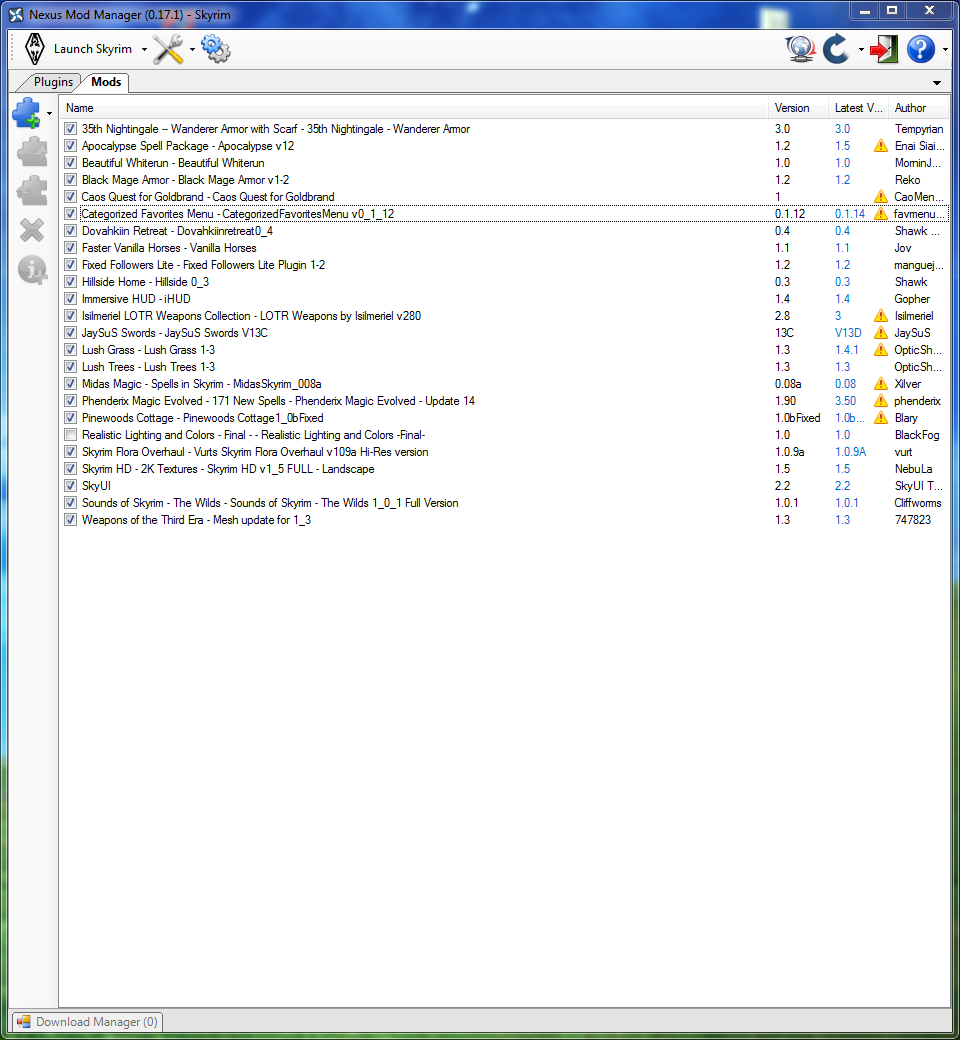Screen dimensions: 960x1040
Task: Open the Download Manager (0) panel
Action: 88,1022
